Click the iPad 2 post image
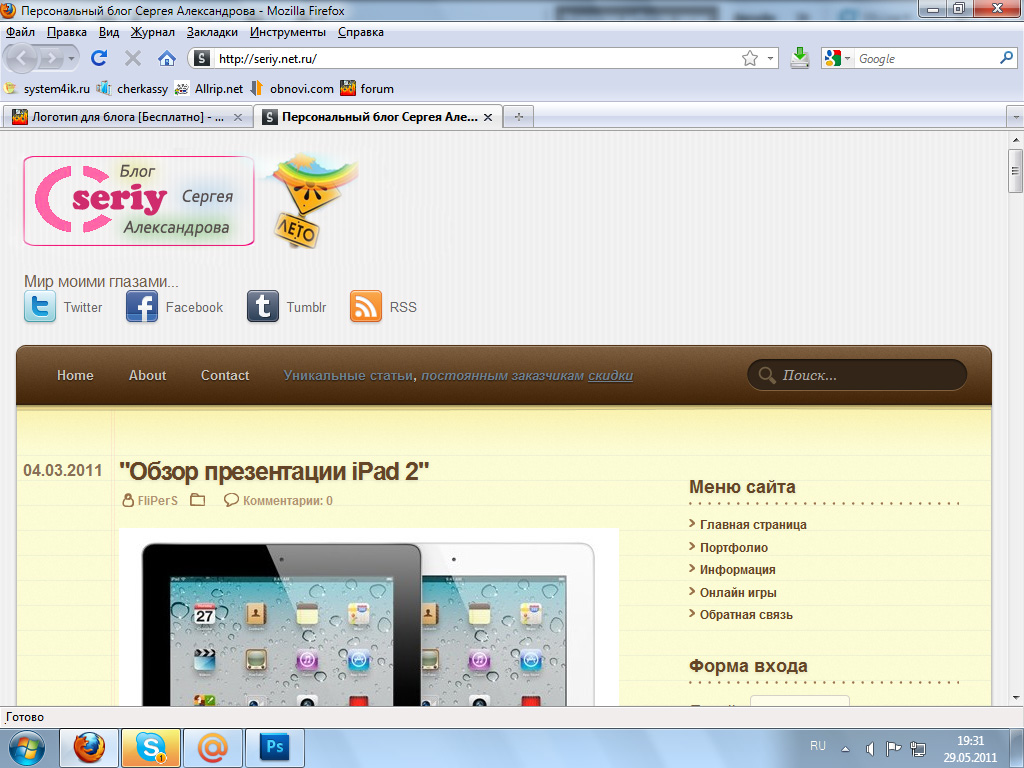This screenshot has height=768, width=1024. pos(369,617)
